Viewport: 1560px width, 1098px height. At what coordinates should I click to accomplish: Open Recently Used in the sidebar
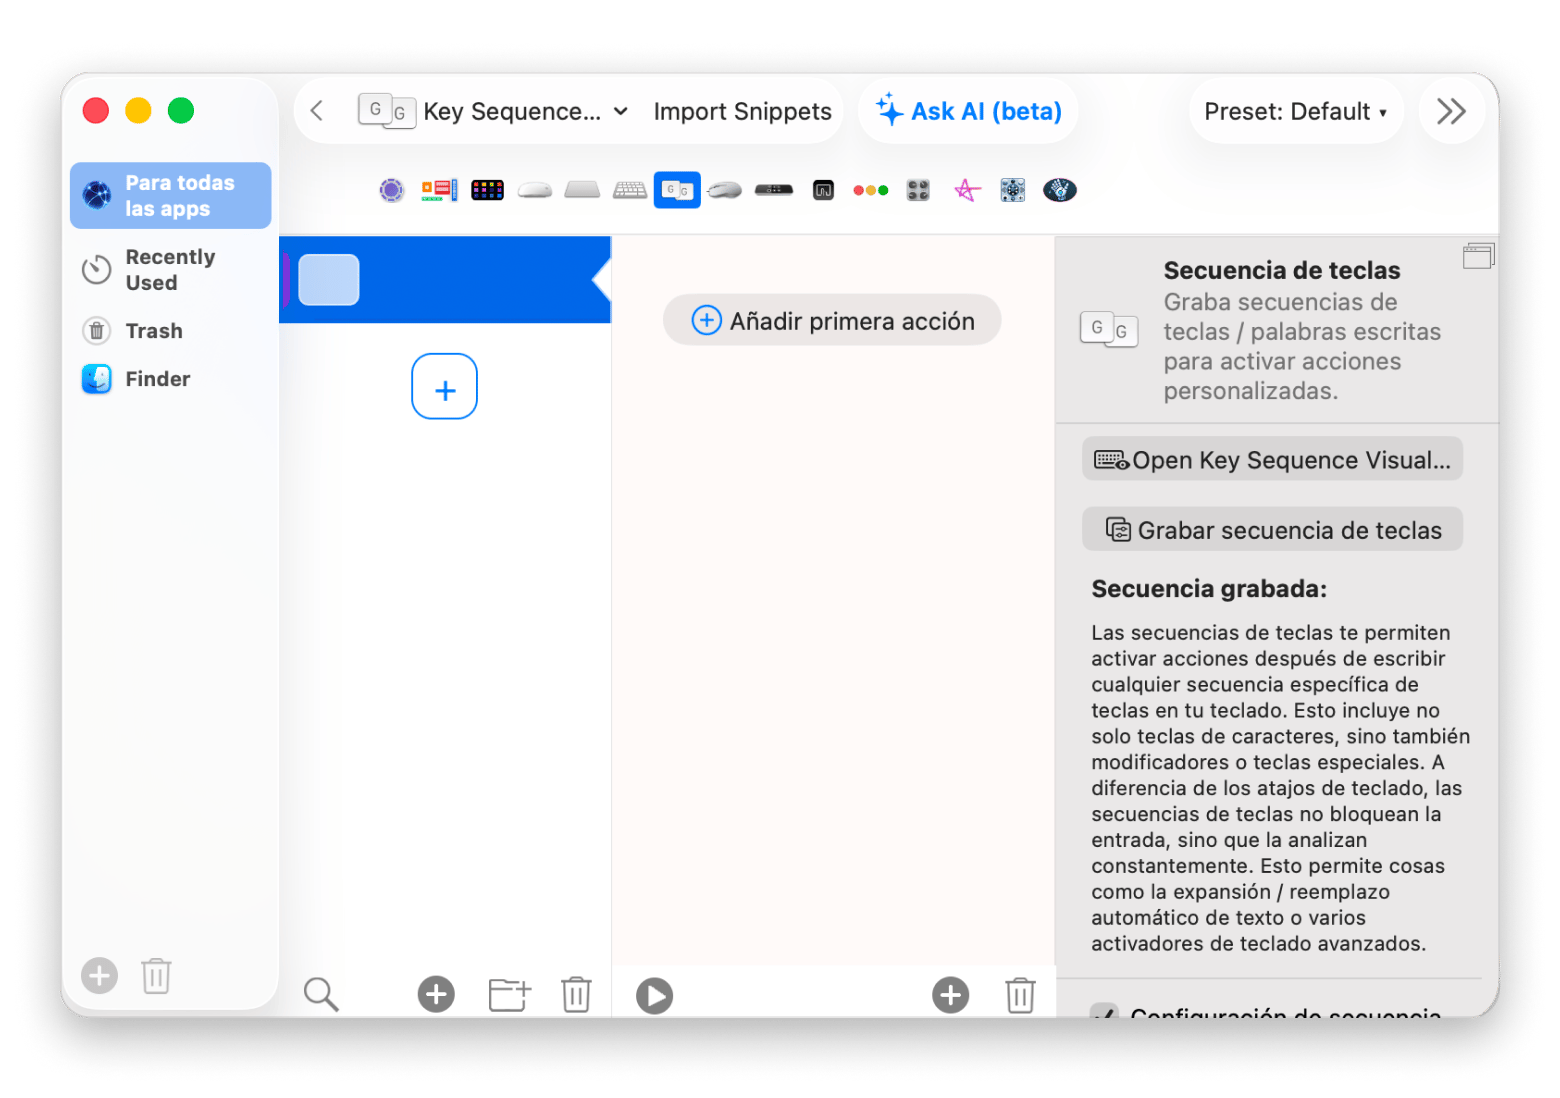(x=171, y=270)
